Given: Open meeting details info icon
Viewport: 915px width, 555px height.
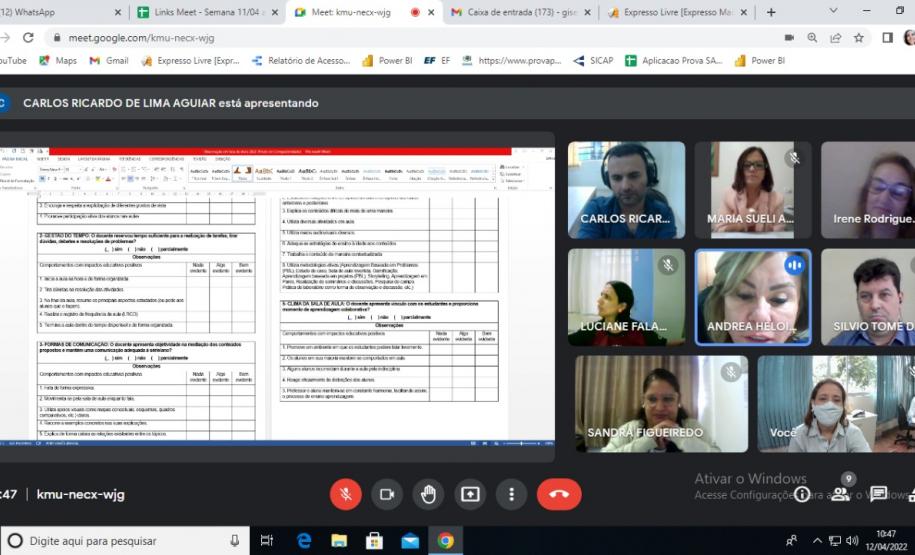Looking at the screenshot, I should pos(802,494).
